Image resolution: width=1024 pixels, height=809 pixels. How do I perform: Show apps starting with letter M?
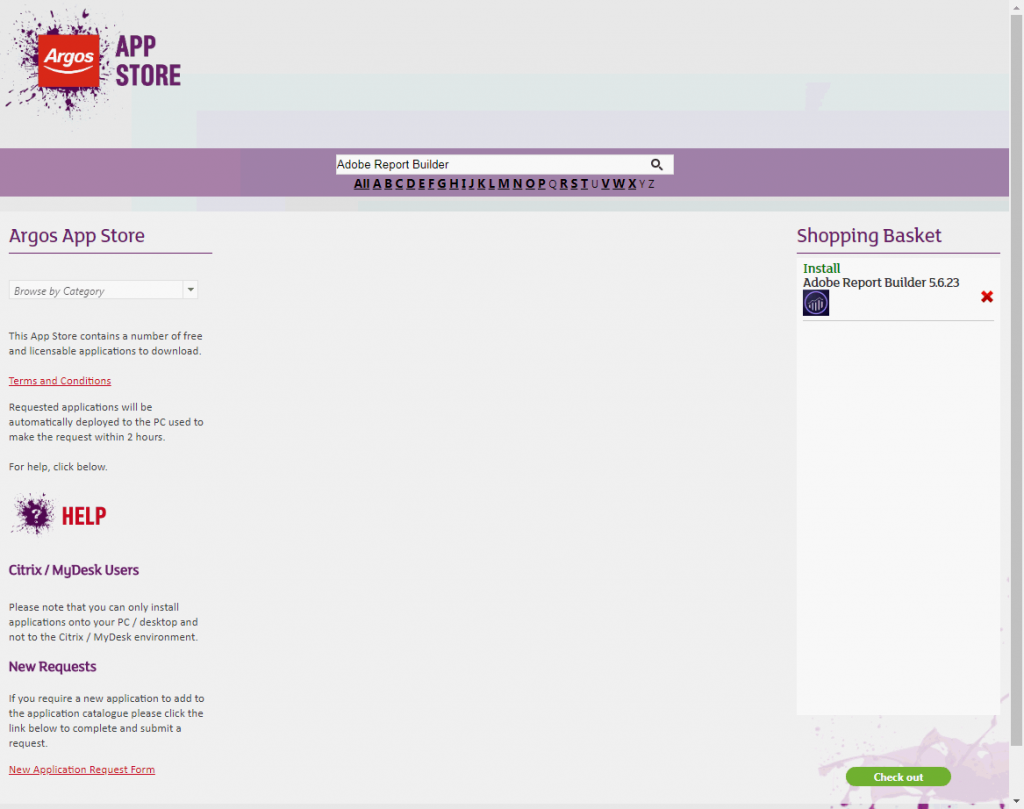pyautogui.click(x=504, y=184)
